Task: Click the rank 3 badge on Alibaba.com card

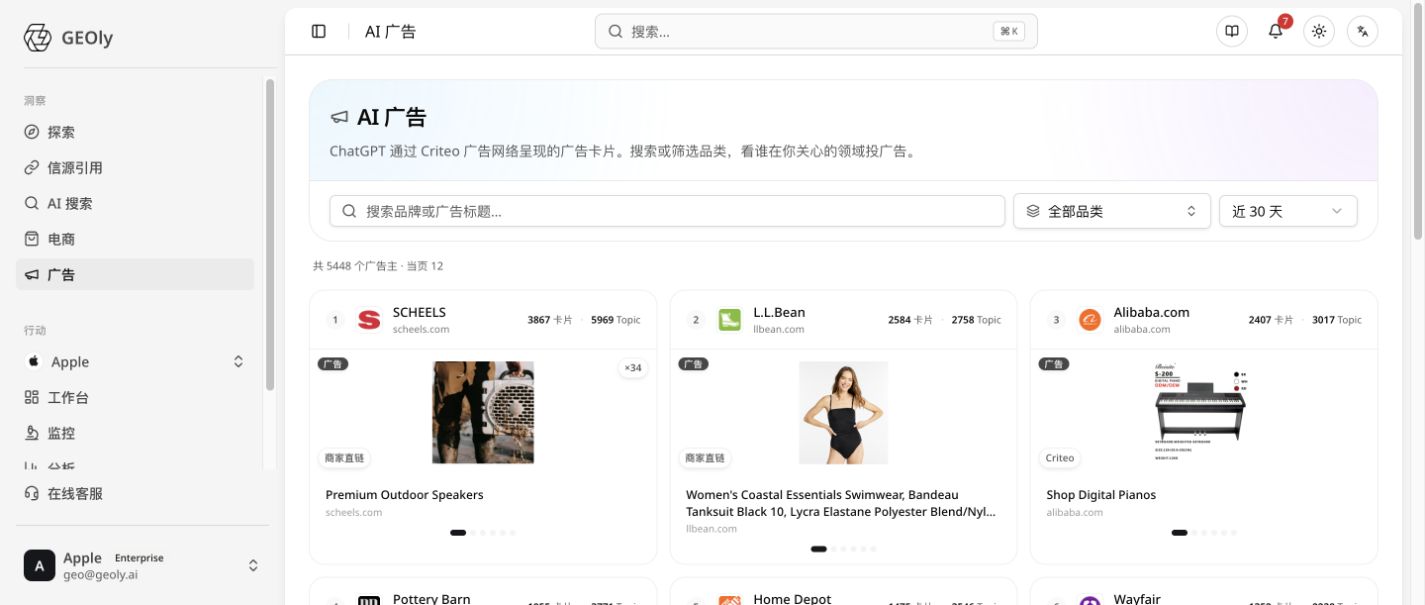Action: (x=1056, y=320)
